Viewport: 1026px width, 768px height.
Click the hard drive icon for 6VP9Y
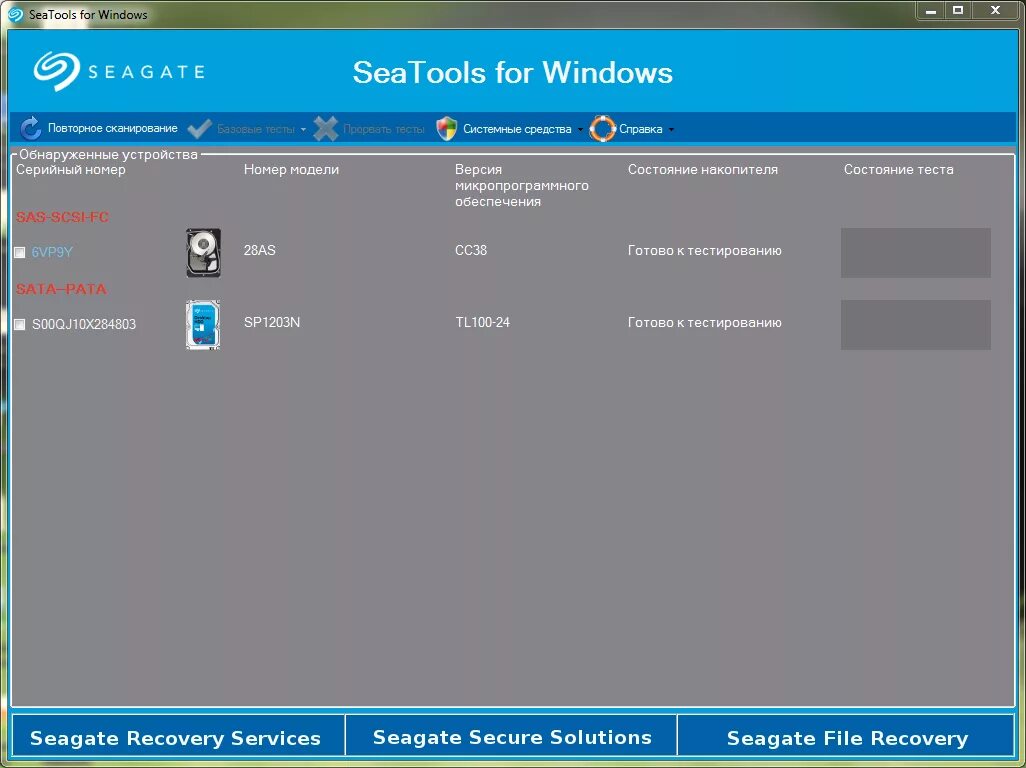(203, 253)
